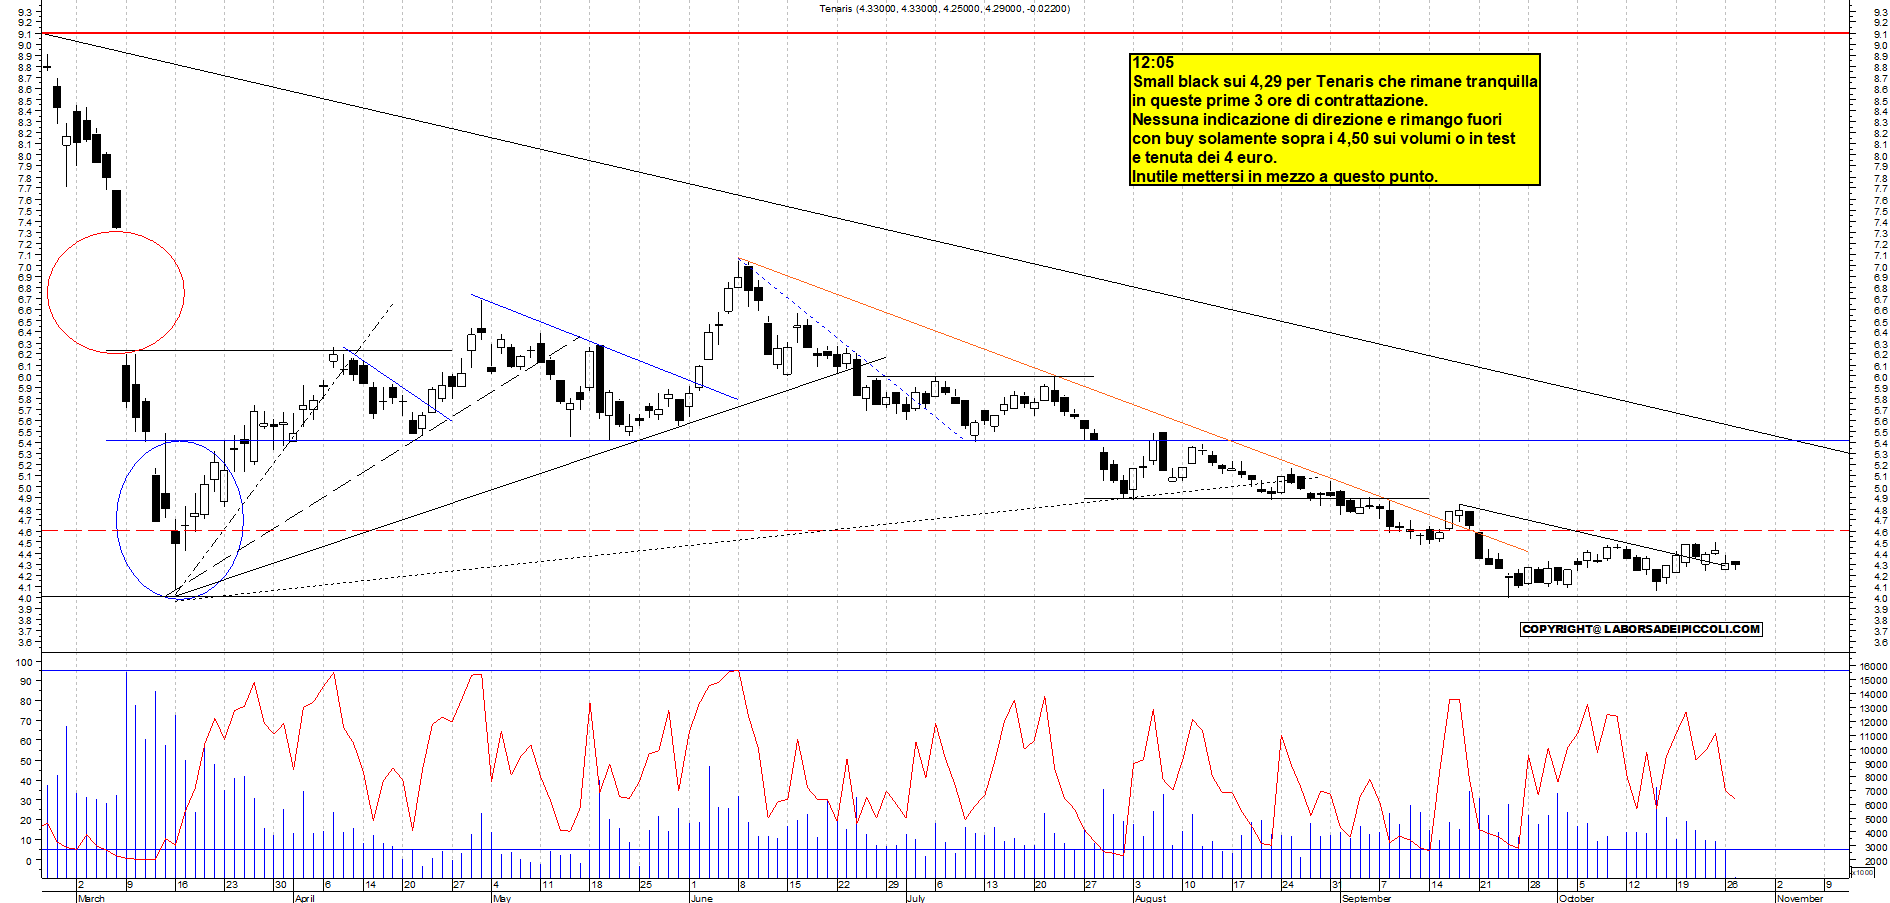Click date label '25' on the time axis
Image resolution: width=1890 pixels, height=903 pixels.
tap(646, 885)
